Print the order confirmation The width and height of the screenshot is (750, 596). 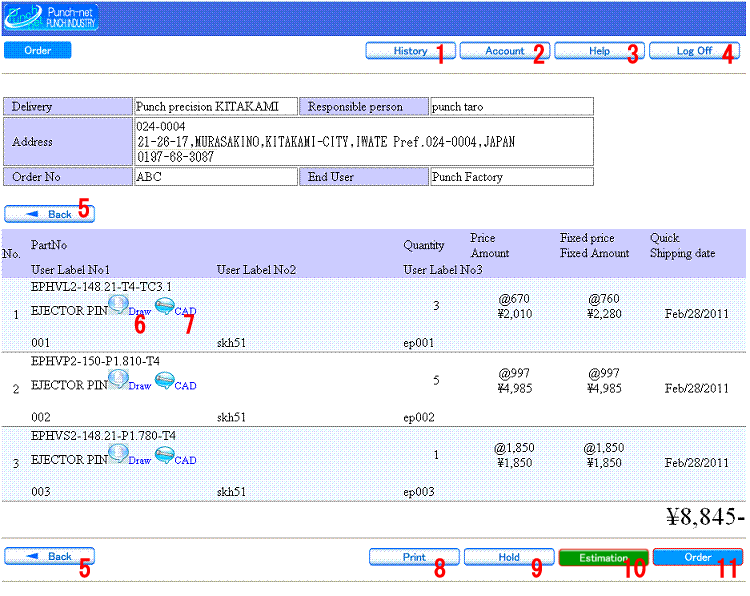[x=414, y=557]
